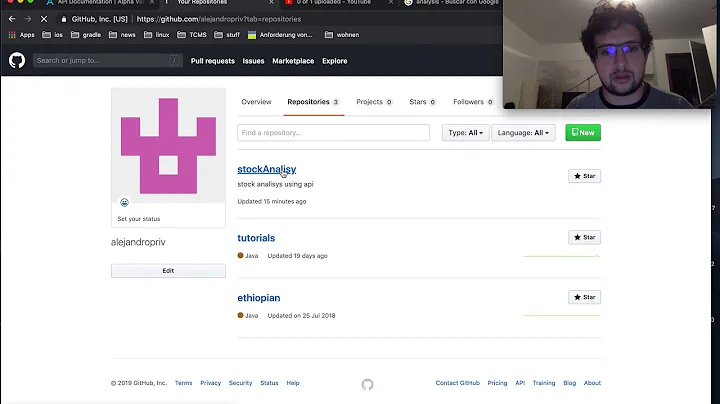The height and width of the screenshot is (404, 720).
Task: Open Blog footer link
Action: click(x=569, y=383)
